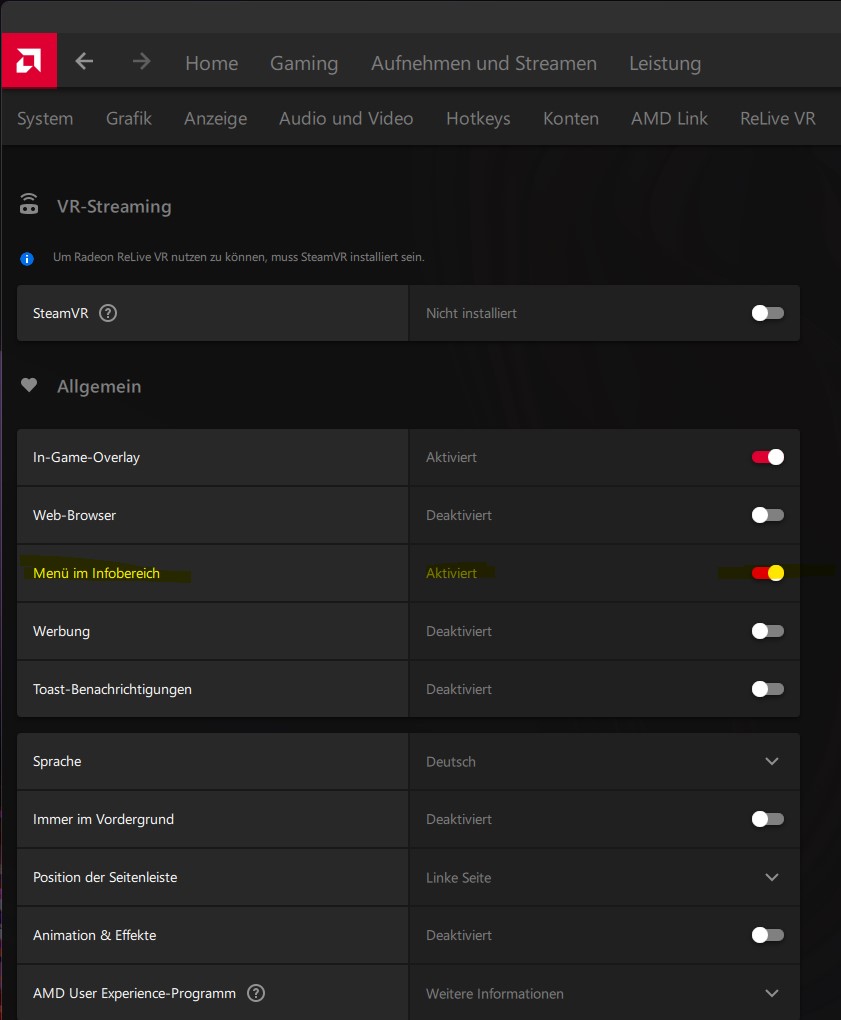Enable the Web-Browser toggle

[x=768, y=515]
